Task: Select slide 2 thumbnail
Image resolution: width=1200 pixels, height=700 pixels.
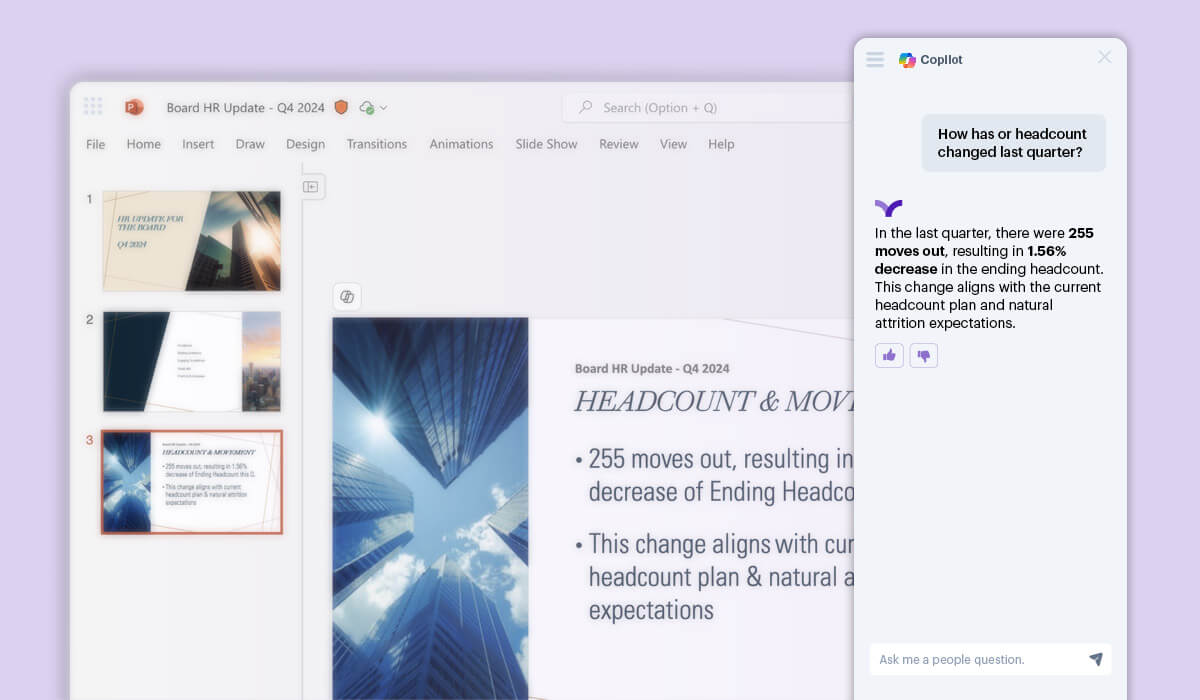Action: point(192,361)
